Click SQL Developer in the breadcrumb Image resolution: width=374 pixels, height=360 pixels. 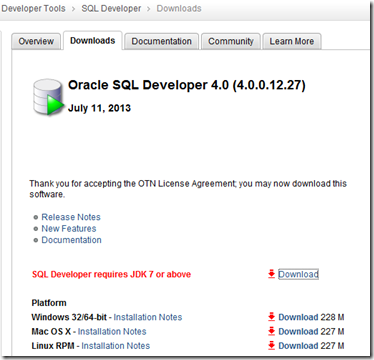pyautogui.click(x=111, y=9)
